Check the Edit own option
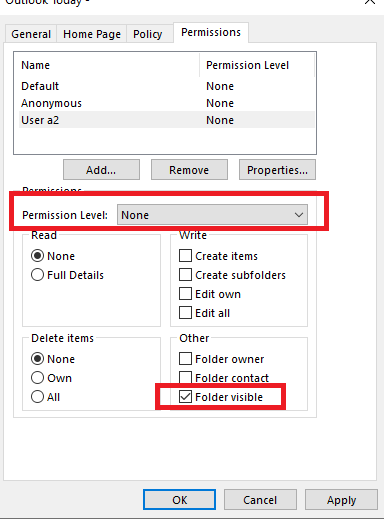 185,294
